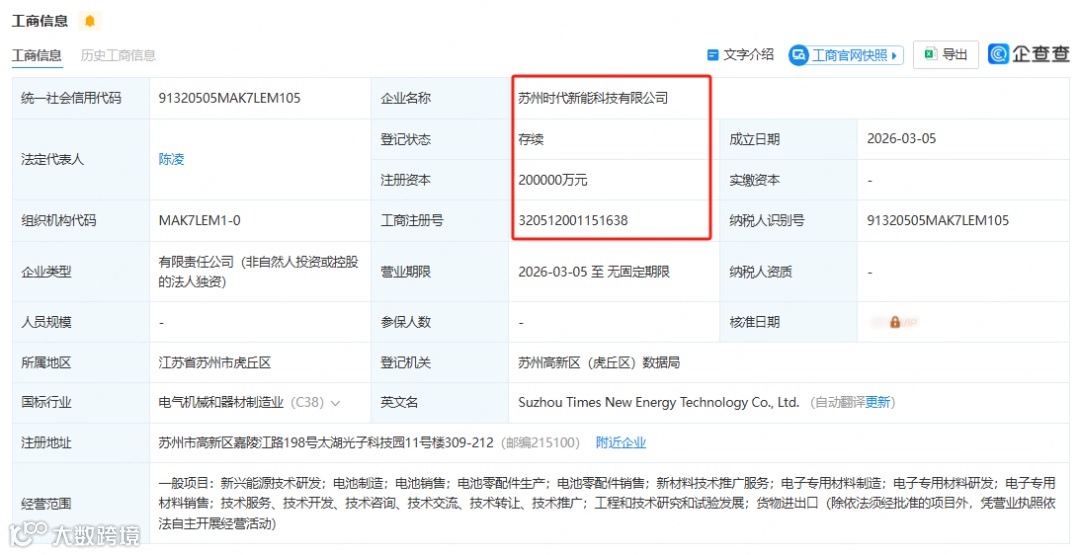The width and height of the screenshot is (1080, 555).
Task: Click organization code MAK7LEM1-0
Action: pyautogui.click(x=200, y=220)
